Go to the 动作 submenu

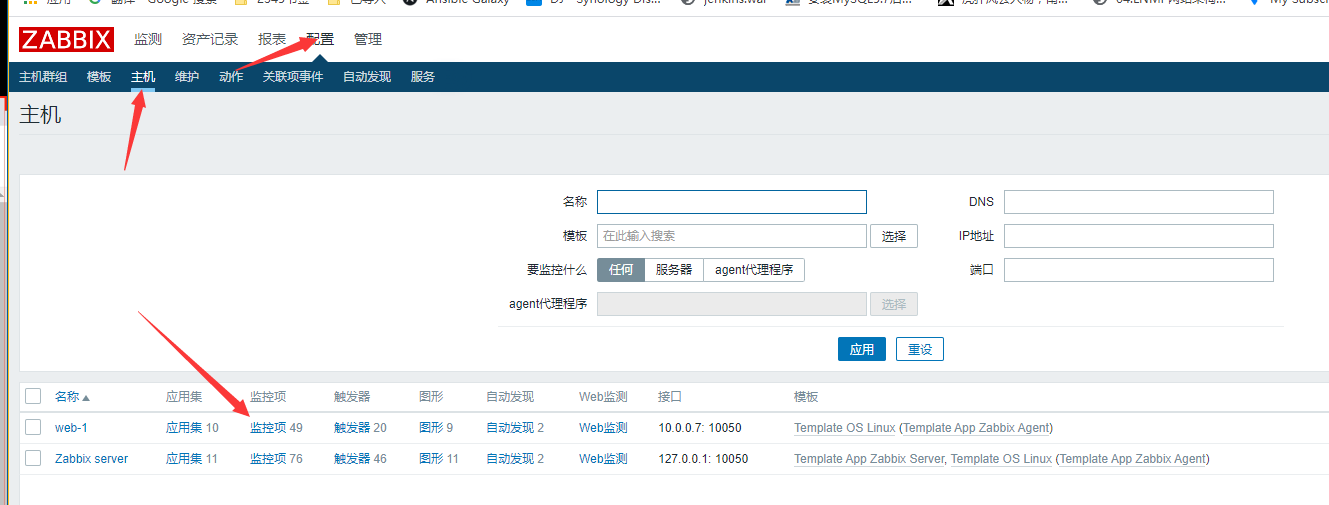pos(231,77)
